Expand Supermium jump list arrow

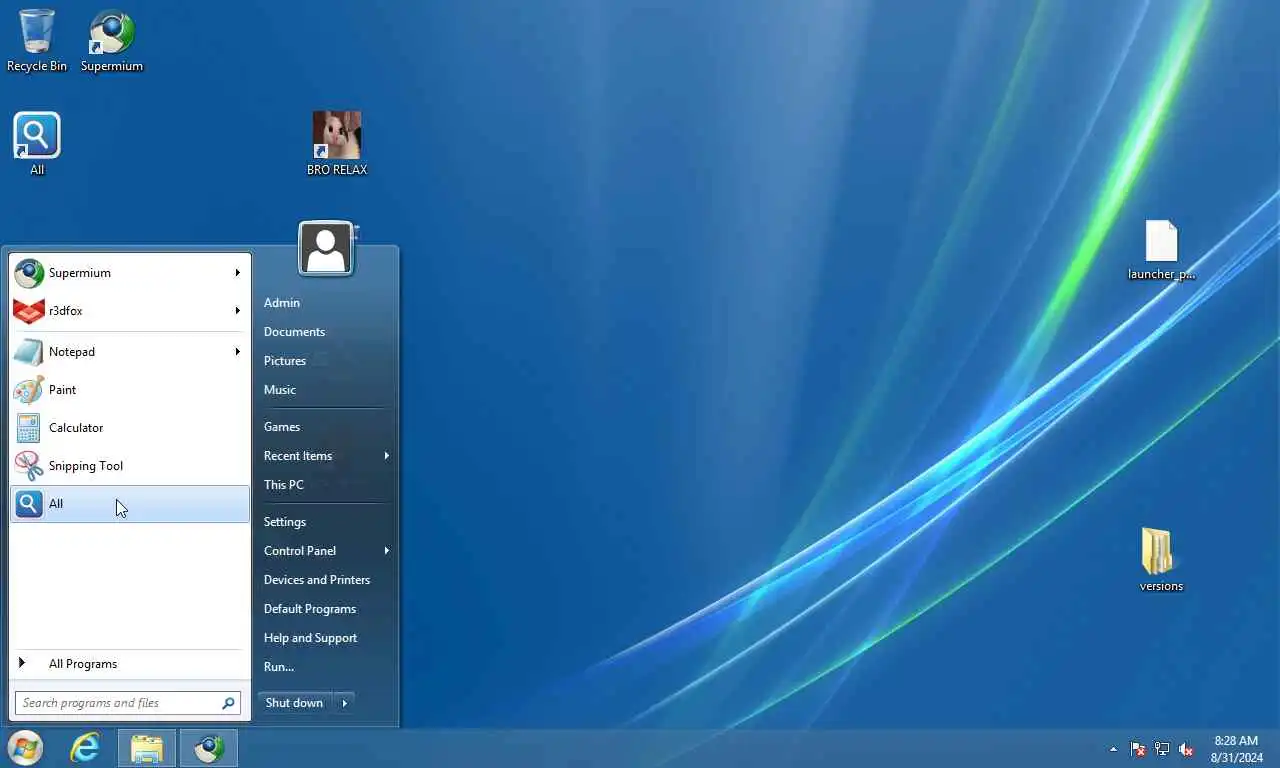pos(238,273)
